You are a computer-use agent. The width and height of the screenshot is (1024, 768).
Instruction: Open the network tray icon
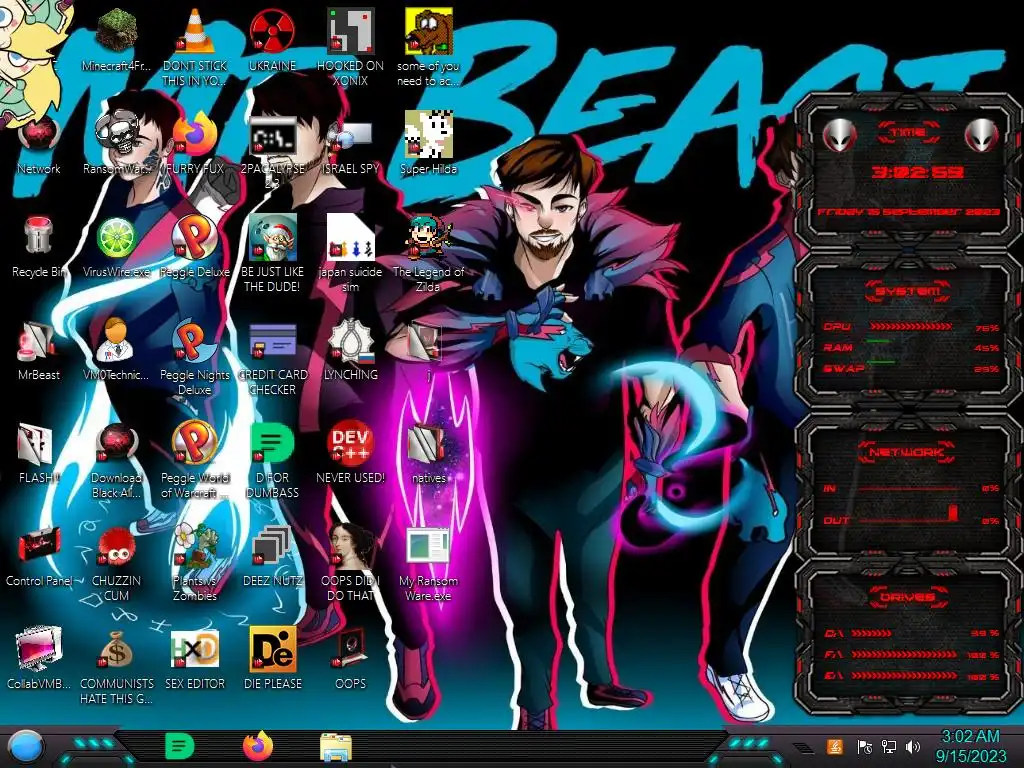pyautogui.click(x=889, y=746)
